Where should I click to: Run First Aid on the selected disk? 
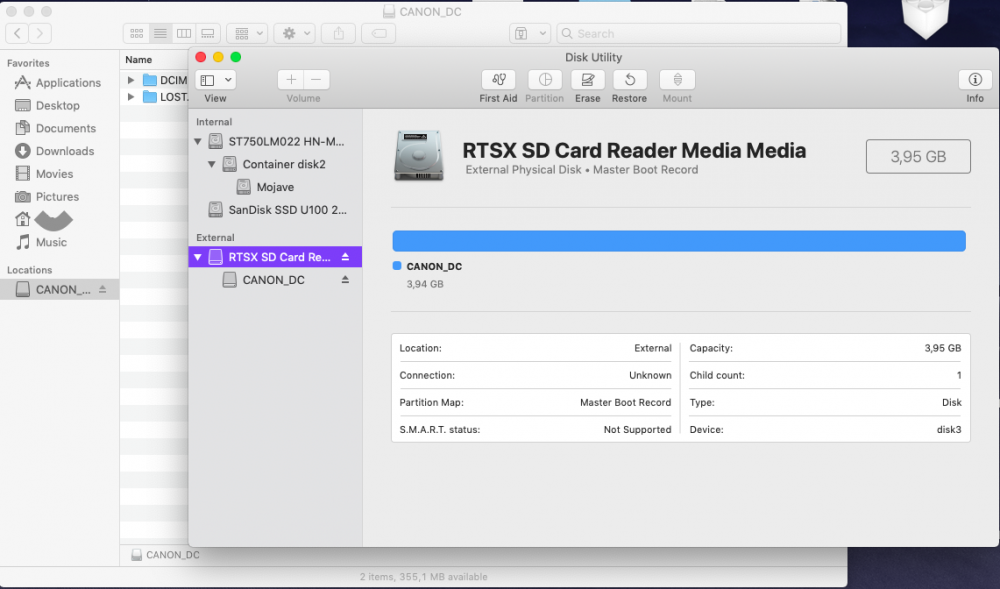tap(498, 80)
